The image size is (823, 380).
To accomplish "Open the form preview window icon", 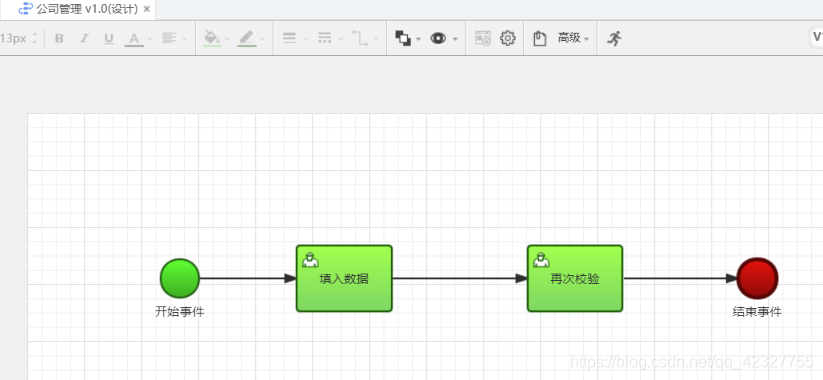I will [483, 38].
